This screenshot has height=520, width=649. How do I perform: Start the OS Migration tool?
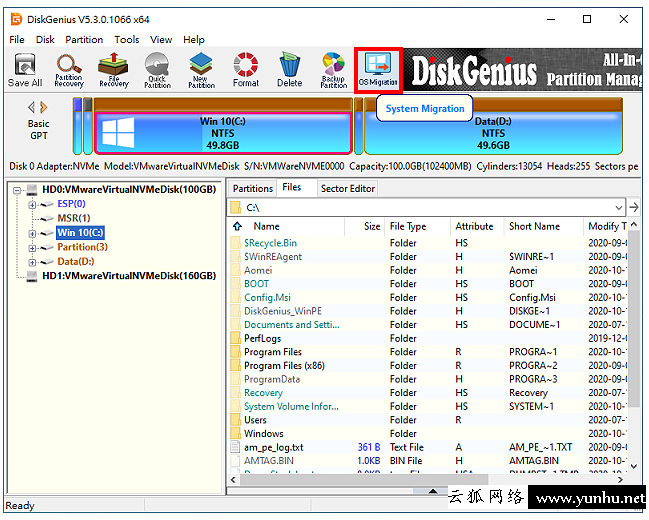(x=378, y=70)
